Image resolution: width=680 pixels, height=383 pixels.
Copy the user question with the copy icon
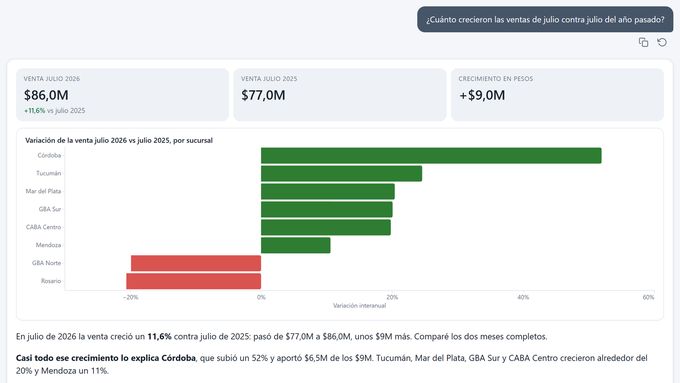point(644,42)
